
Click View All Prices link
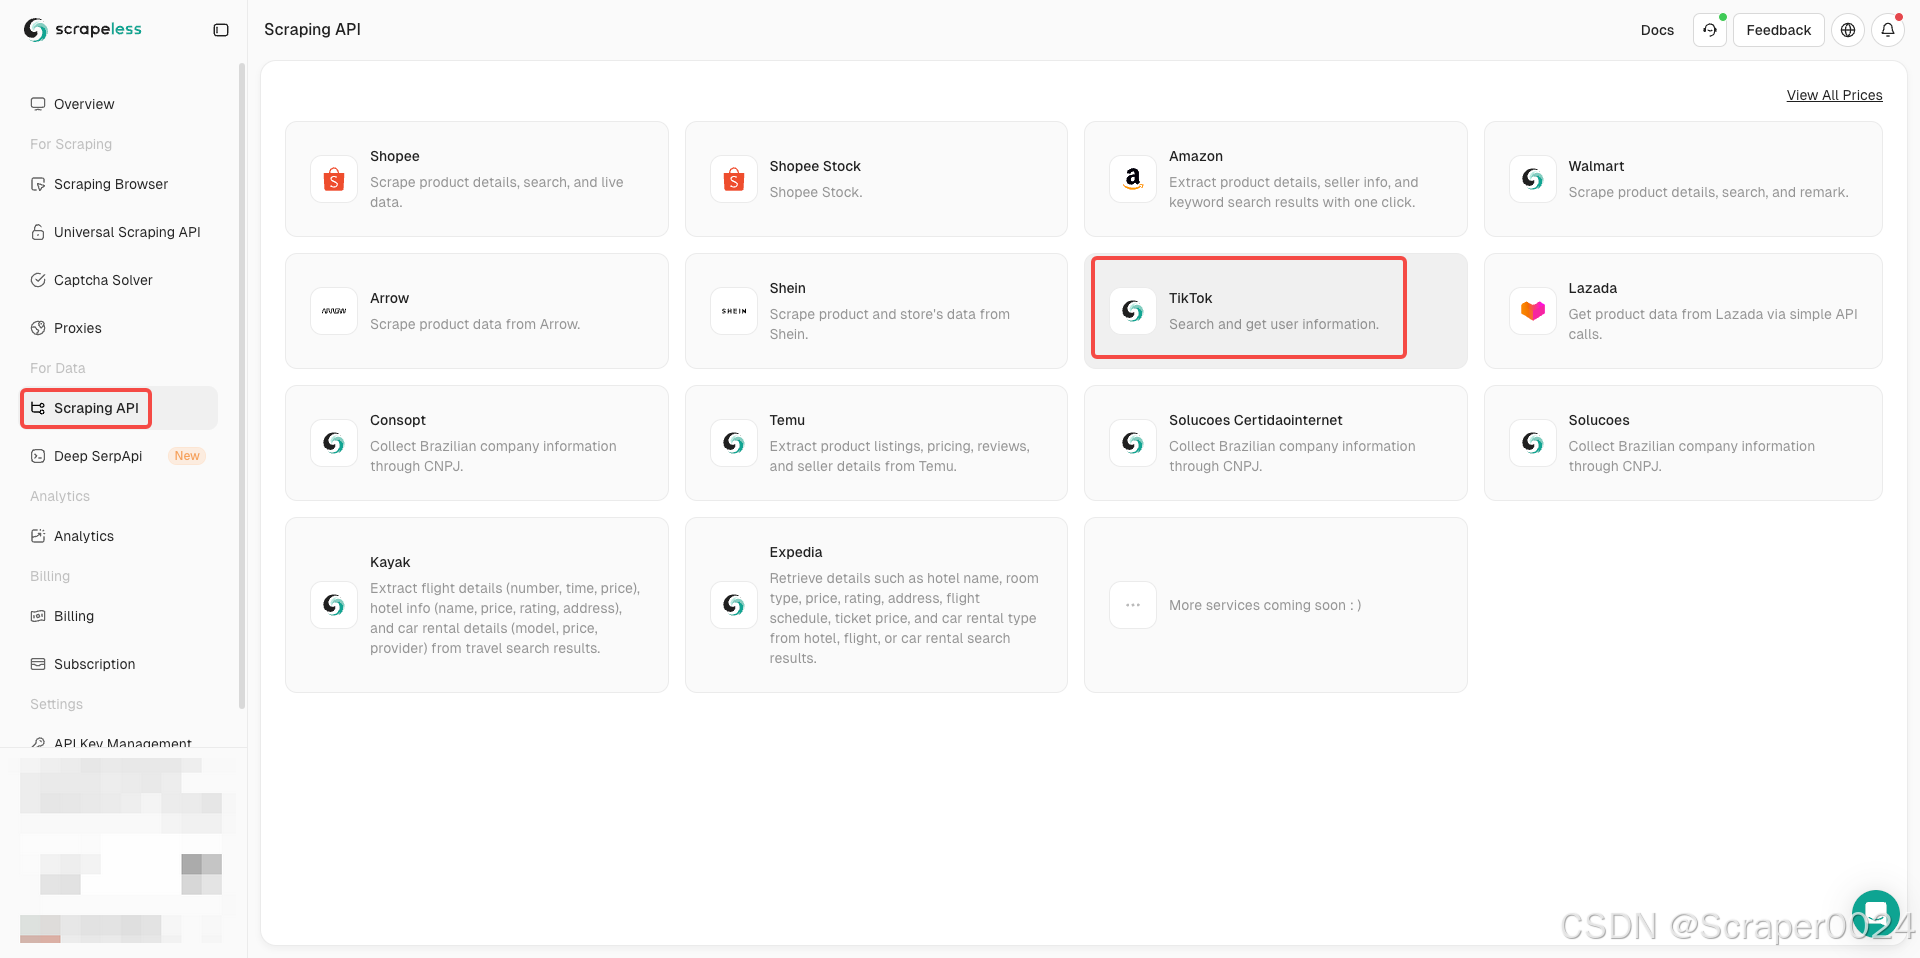coord(1834,95)
